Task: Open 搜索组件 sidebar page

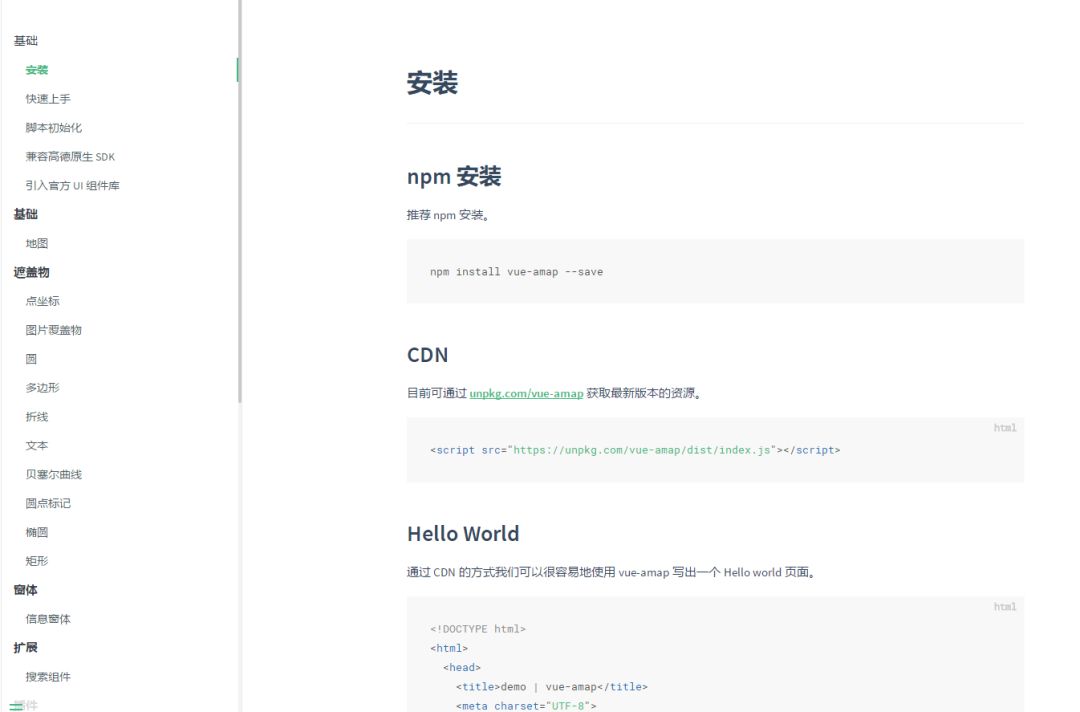Action: (x=48, y=678)
